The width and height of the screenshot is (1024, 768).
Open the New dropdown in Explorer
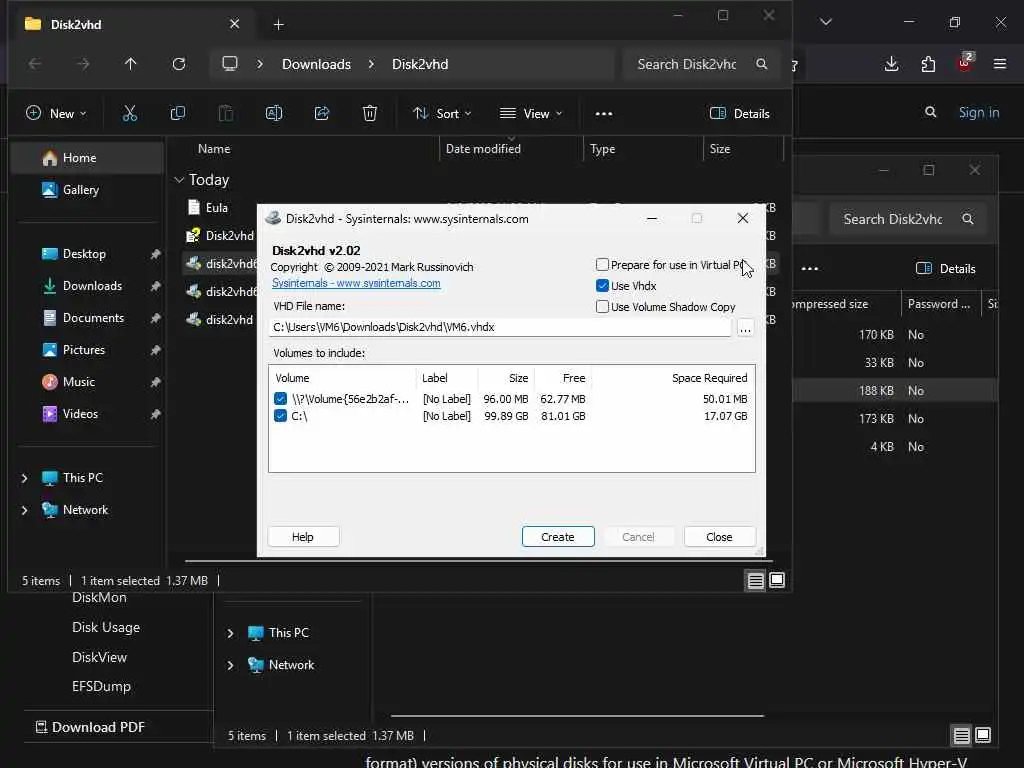click(56, 114)
